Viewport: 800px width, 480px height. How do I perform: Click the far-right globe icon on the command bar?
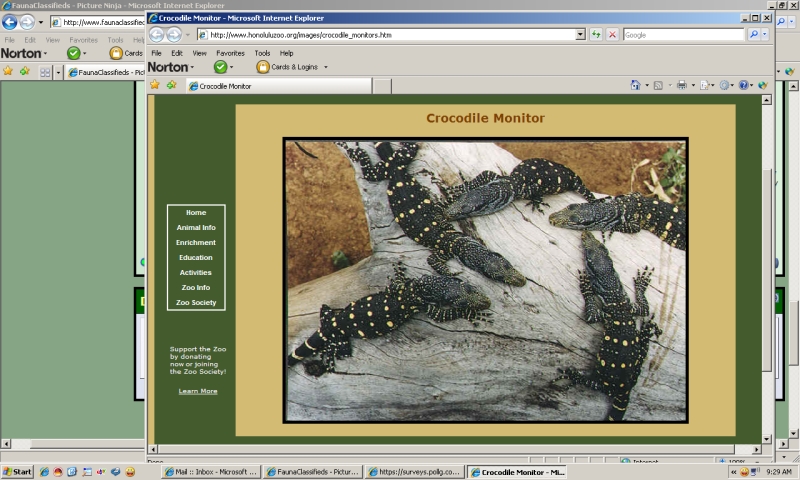(x=763, y=85)
